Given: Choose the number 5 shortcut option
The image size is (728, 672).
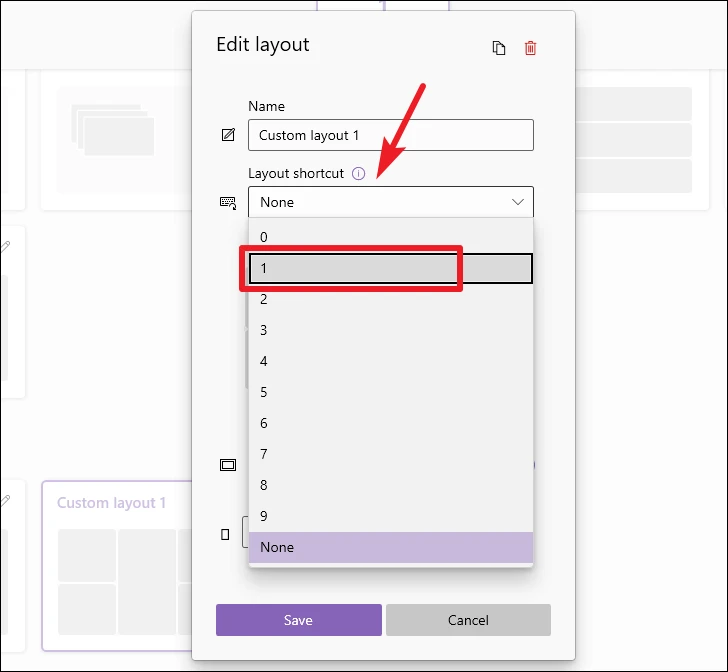Looking at the screenshot, I should pyautogui.click(x=390, y=392).
